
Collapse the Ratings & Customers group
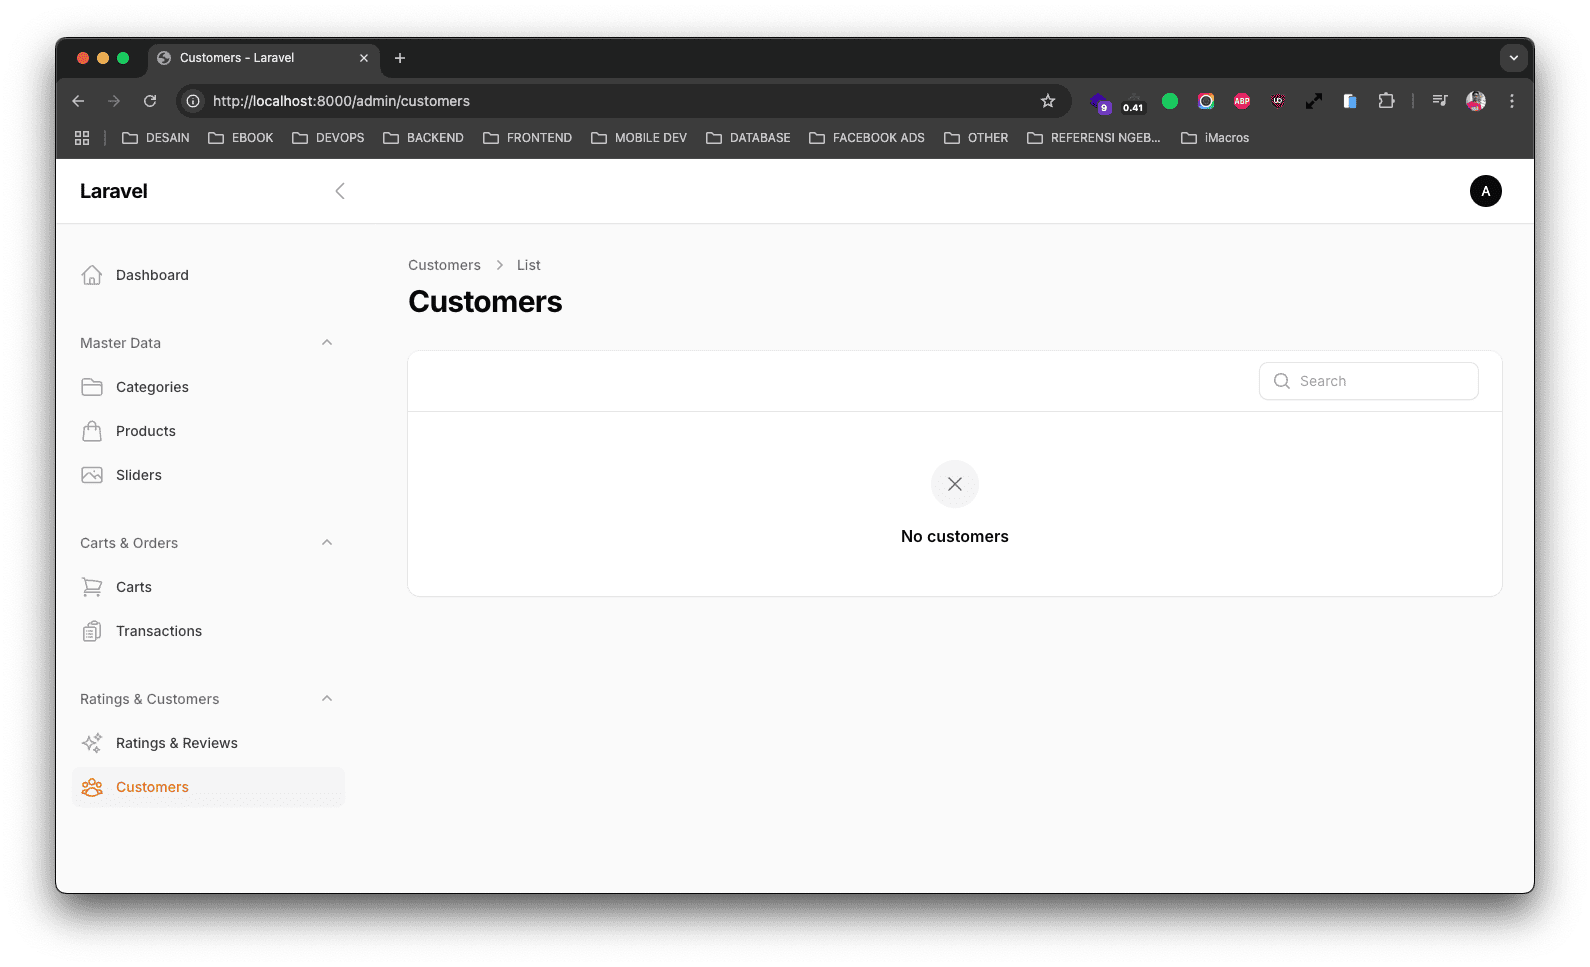pos(327,699)
